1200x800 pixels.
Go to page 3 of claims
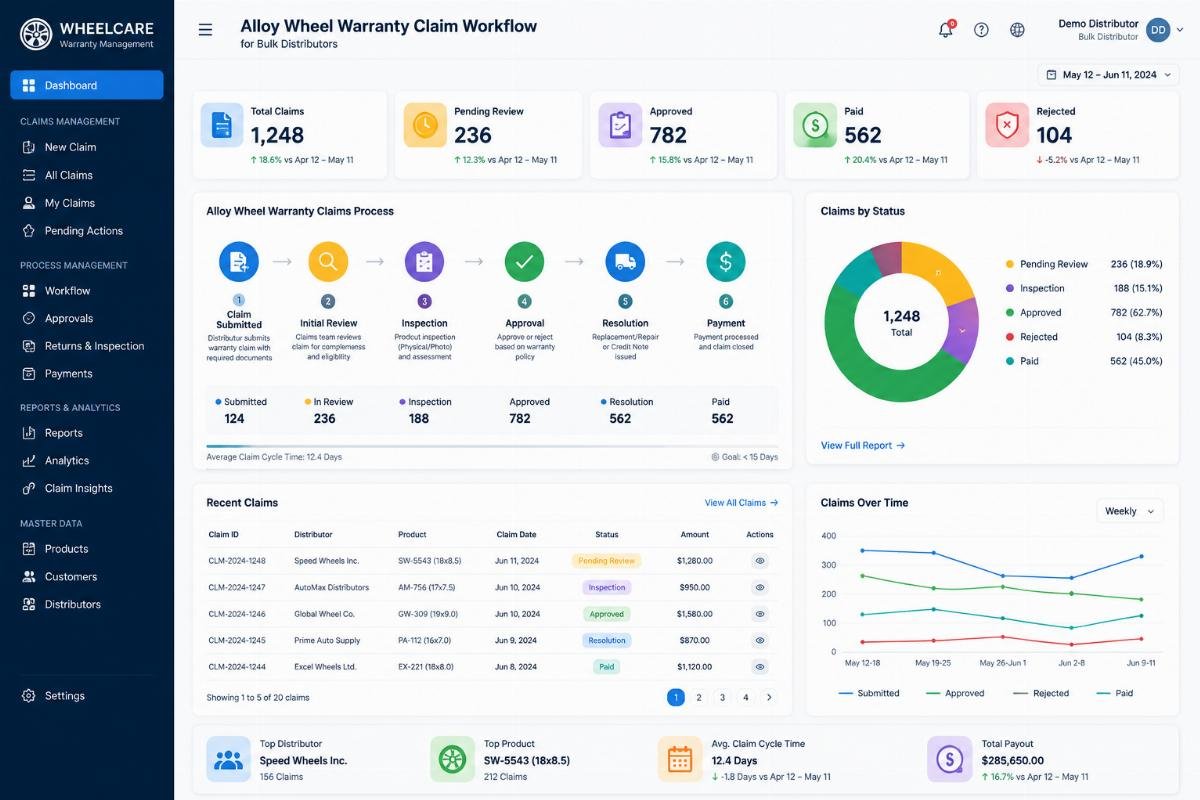click(722, 697)
